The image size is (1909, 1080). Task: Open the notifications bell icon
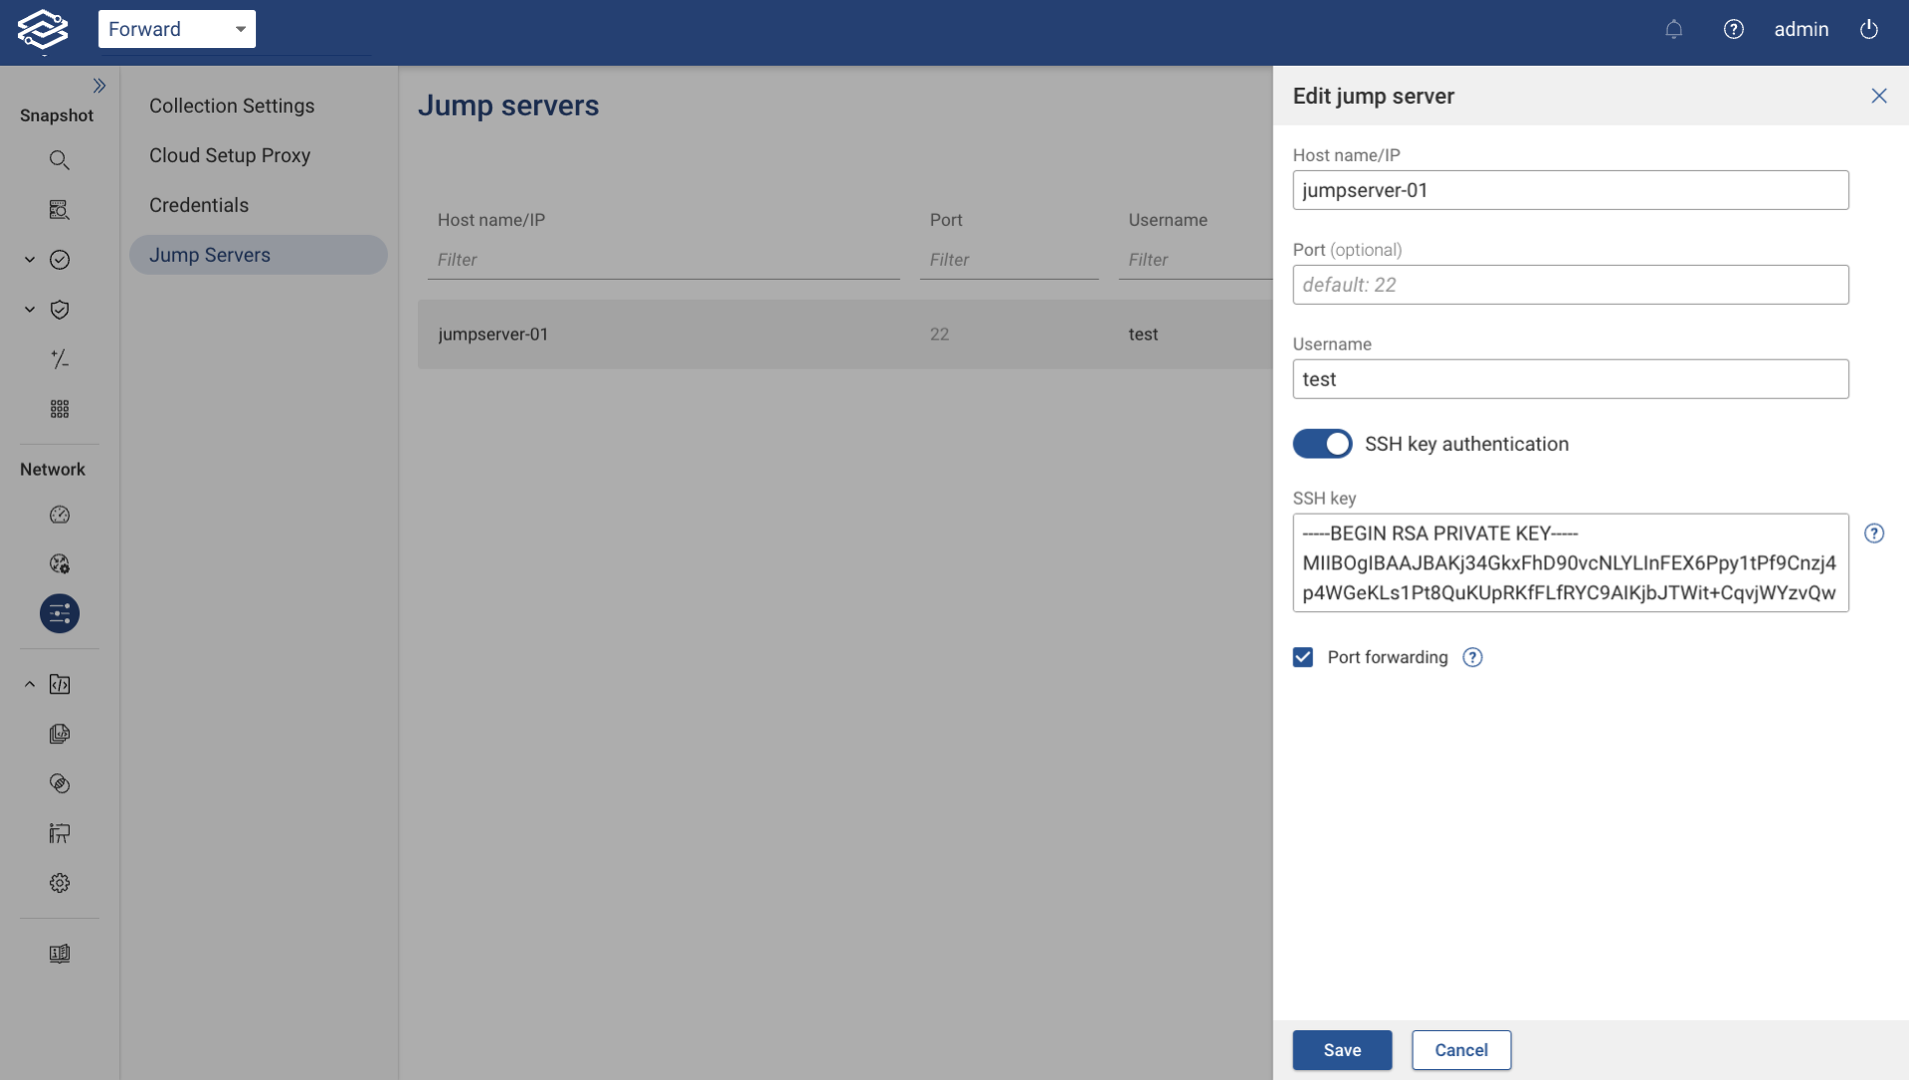1674,29
